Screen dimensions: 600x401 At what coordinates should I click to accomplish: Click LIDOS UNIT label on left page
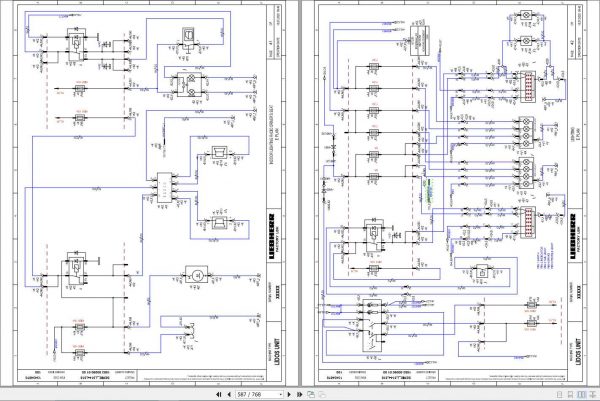coord(277,352)
